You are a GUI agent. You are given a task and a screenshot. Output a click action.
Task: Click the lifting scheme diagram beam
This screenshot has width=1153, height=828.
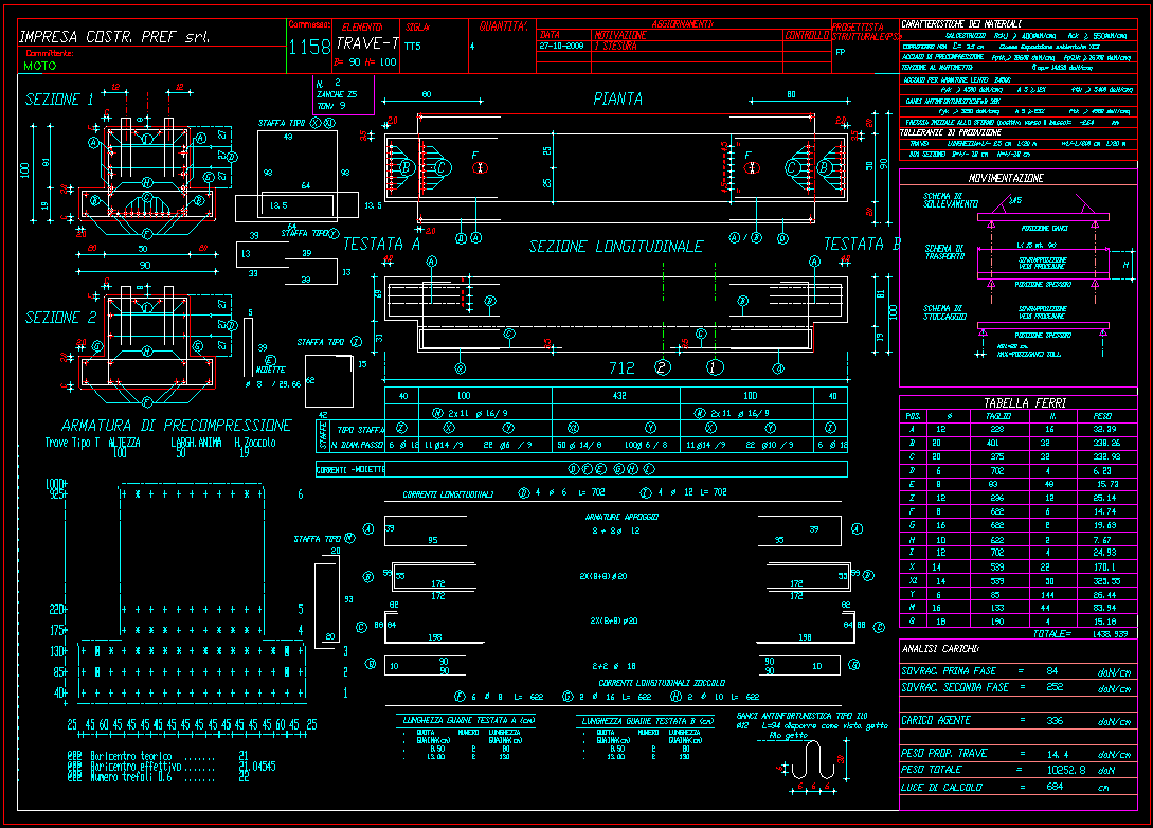(x=1045, y=217)
